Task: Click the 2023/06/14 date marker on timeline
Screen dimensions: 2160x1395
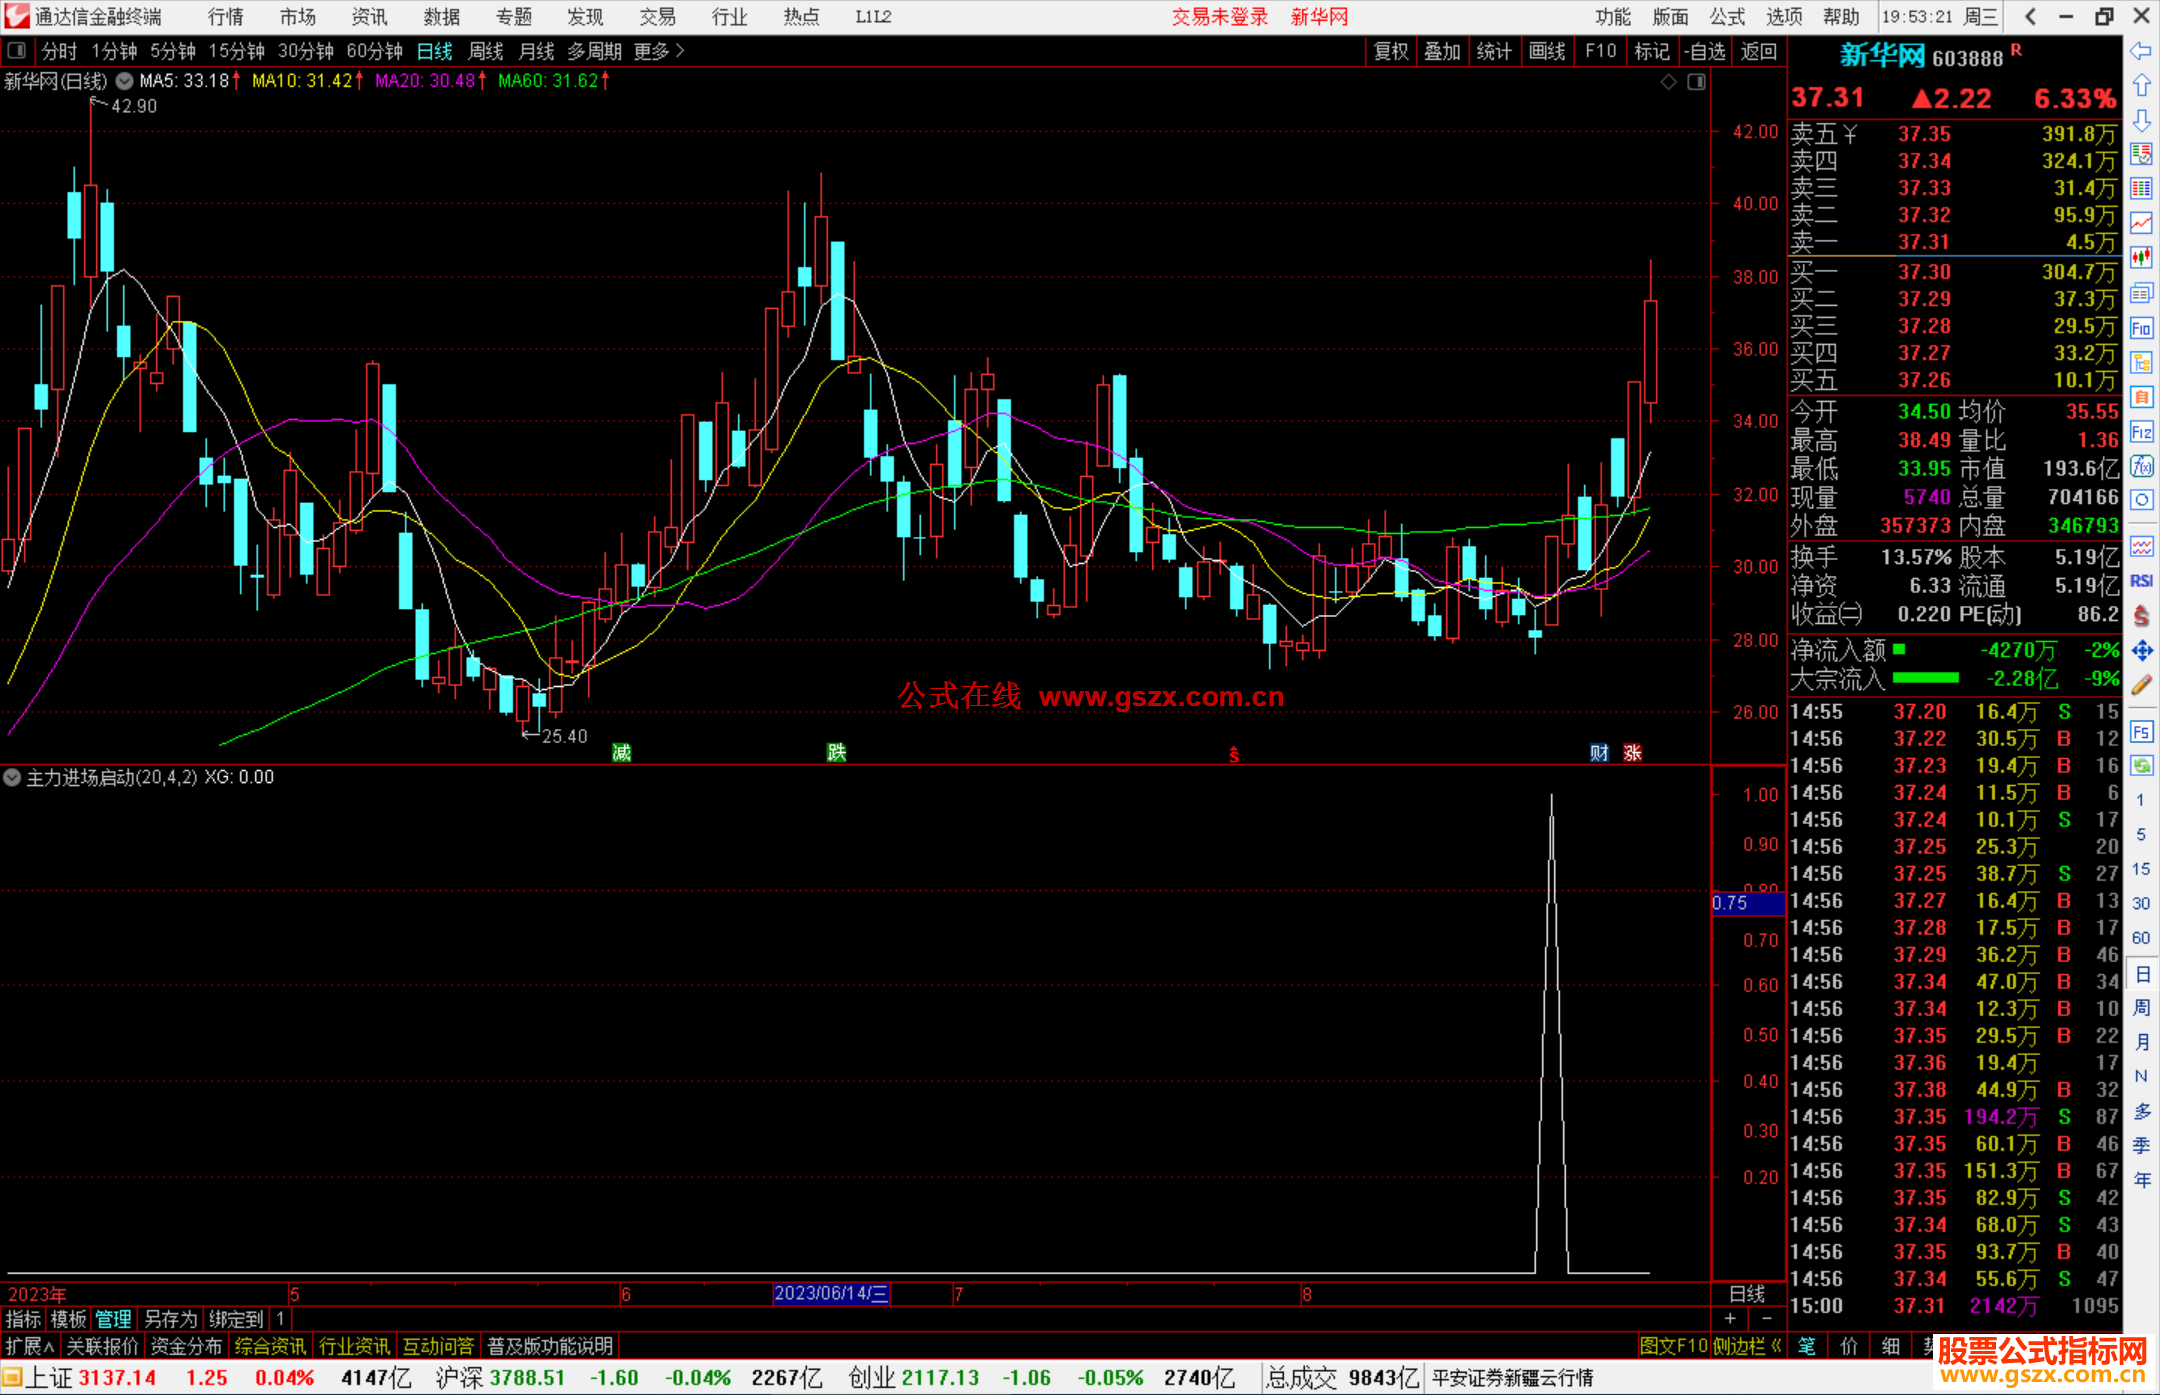Action: (831, 1294)
